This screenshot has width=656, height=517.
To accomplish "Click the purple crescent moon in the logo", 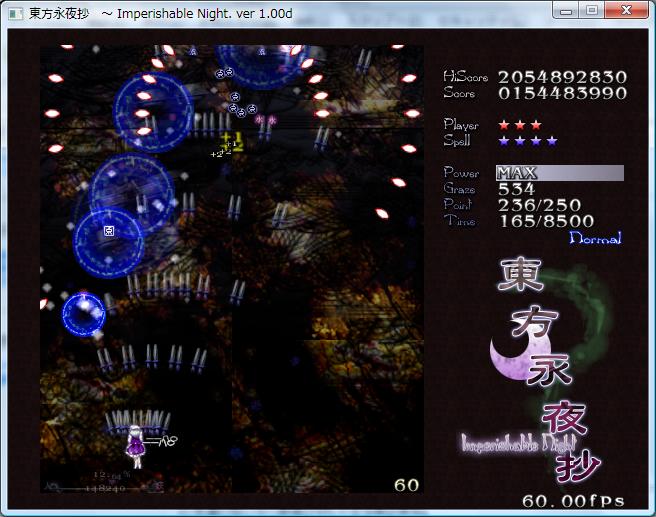I will point(521,353).
